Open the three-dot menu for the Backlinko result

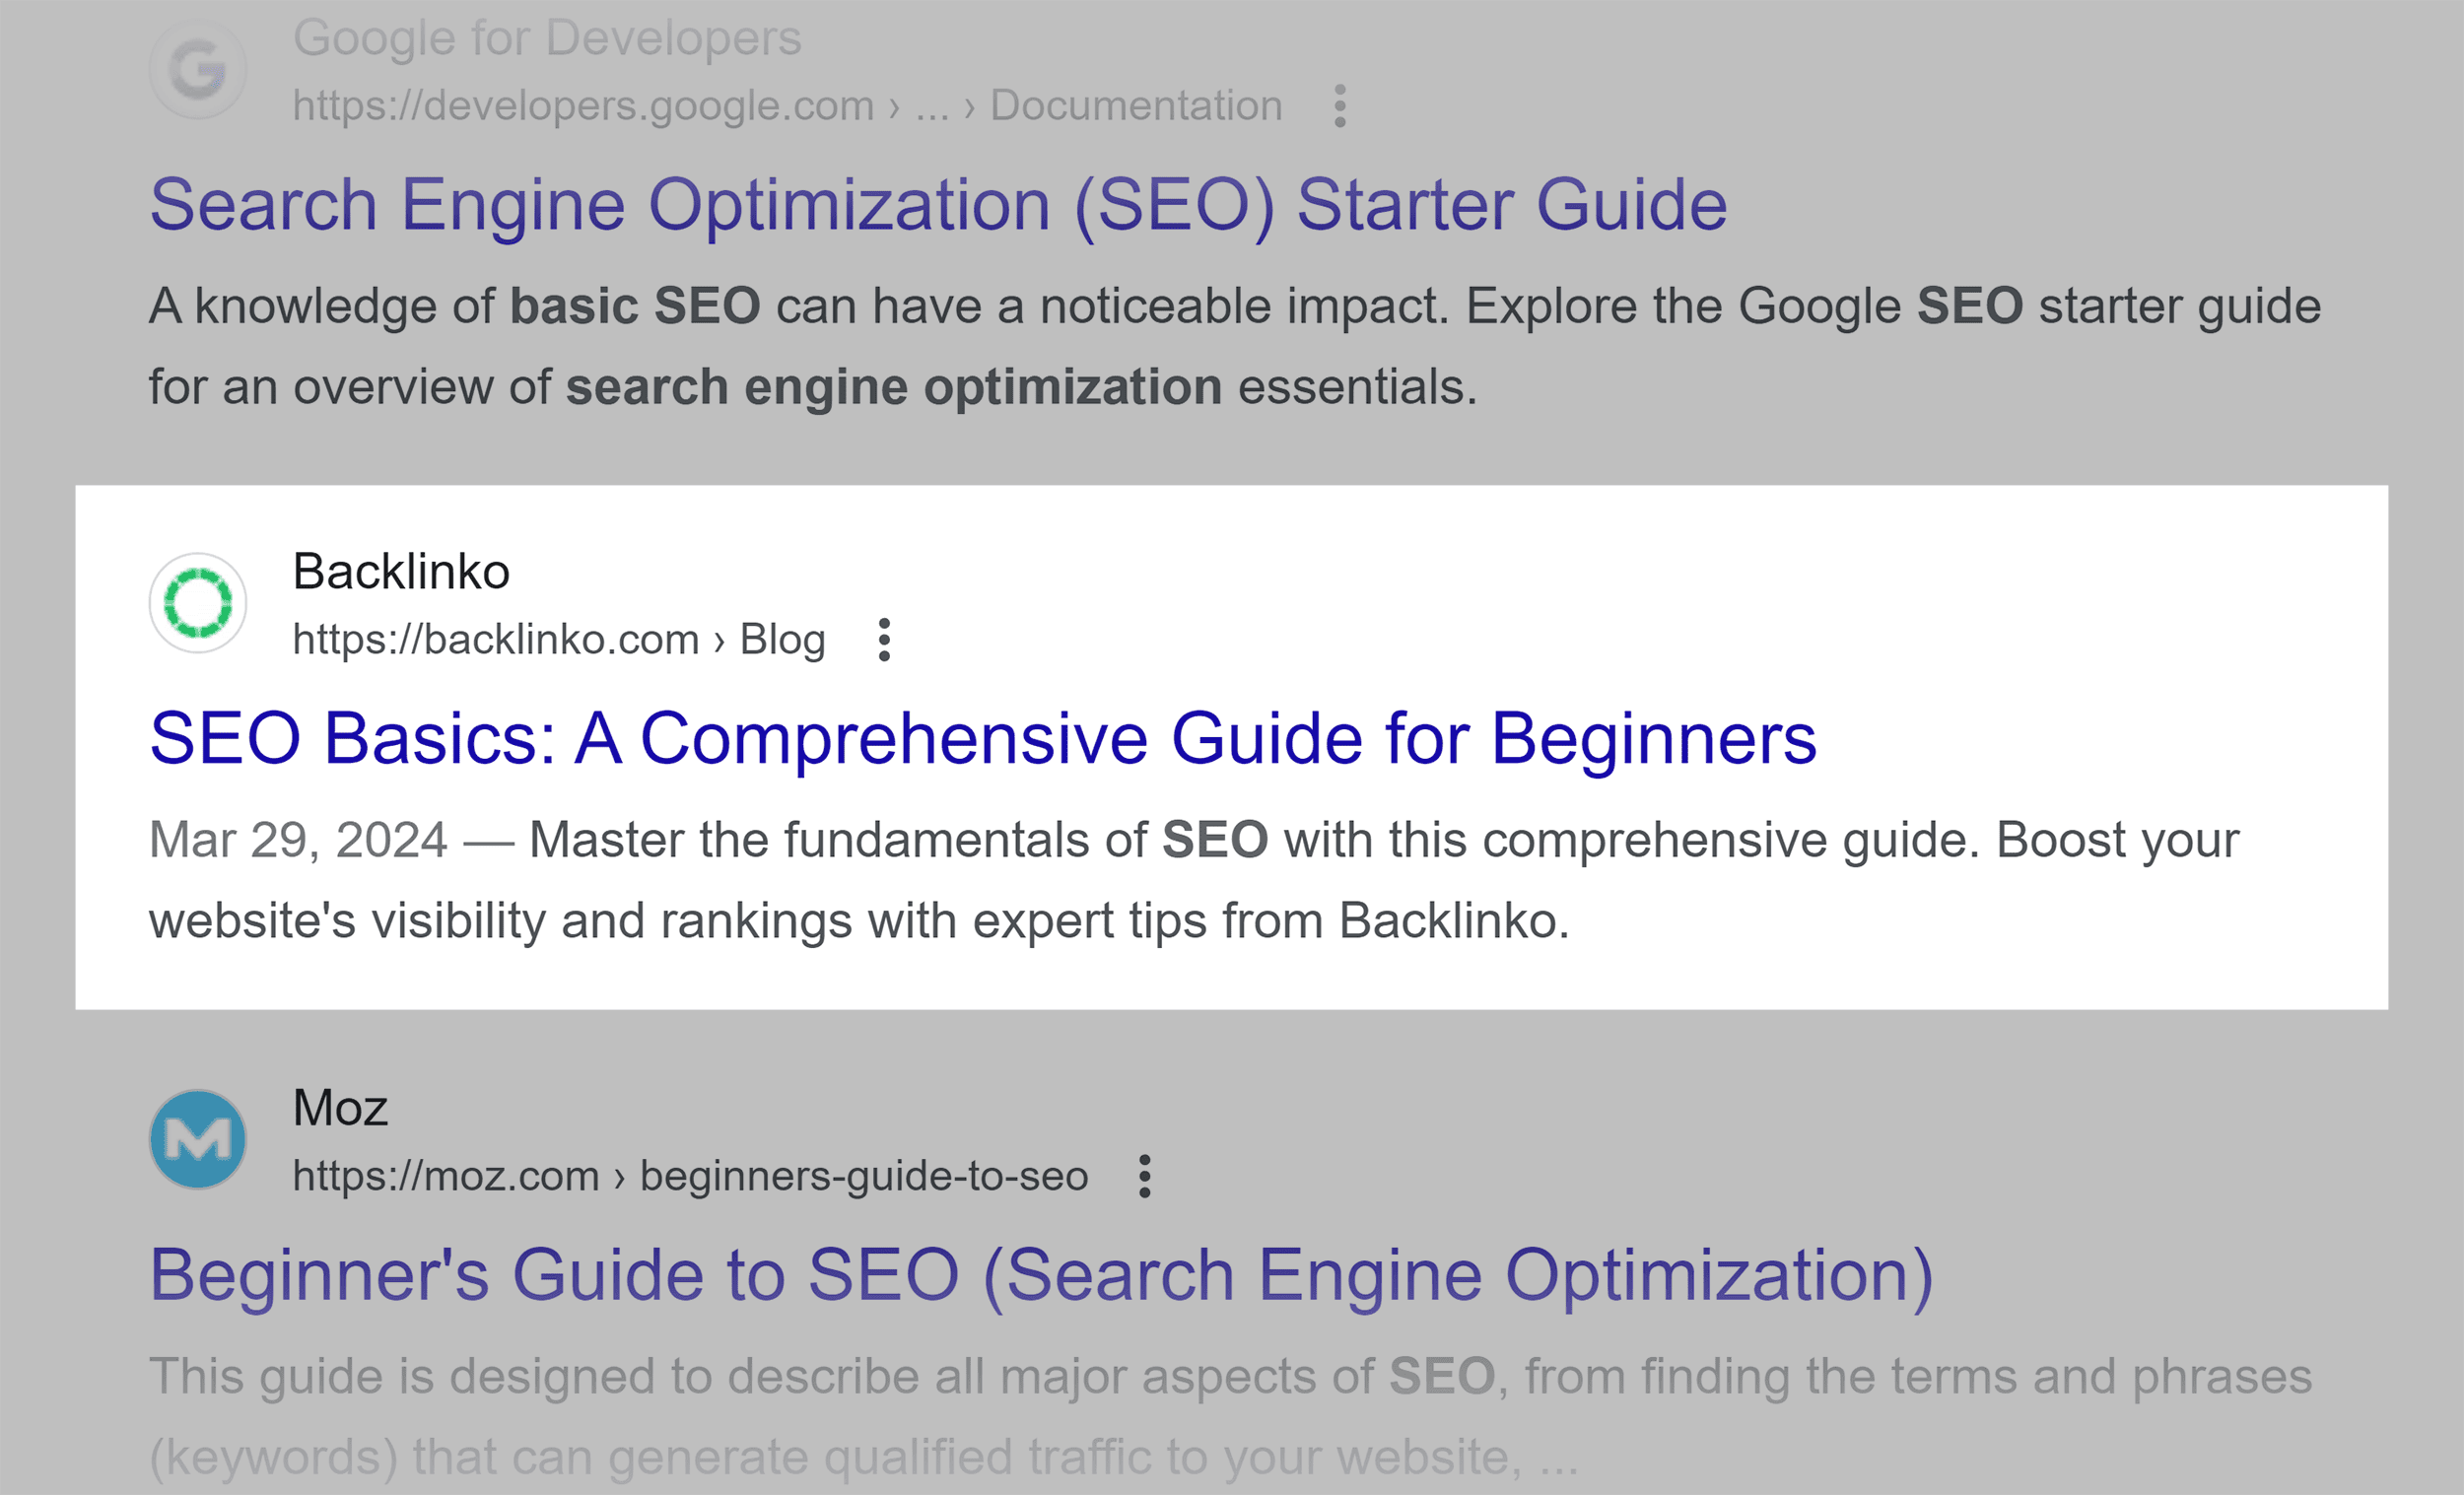pos(884,640)
